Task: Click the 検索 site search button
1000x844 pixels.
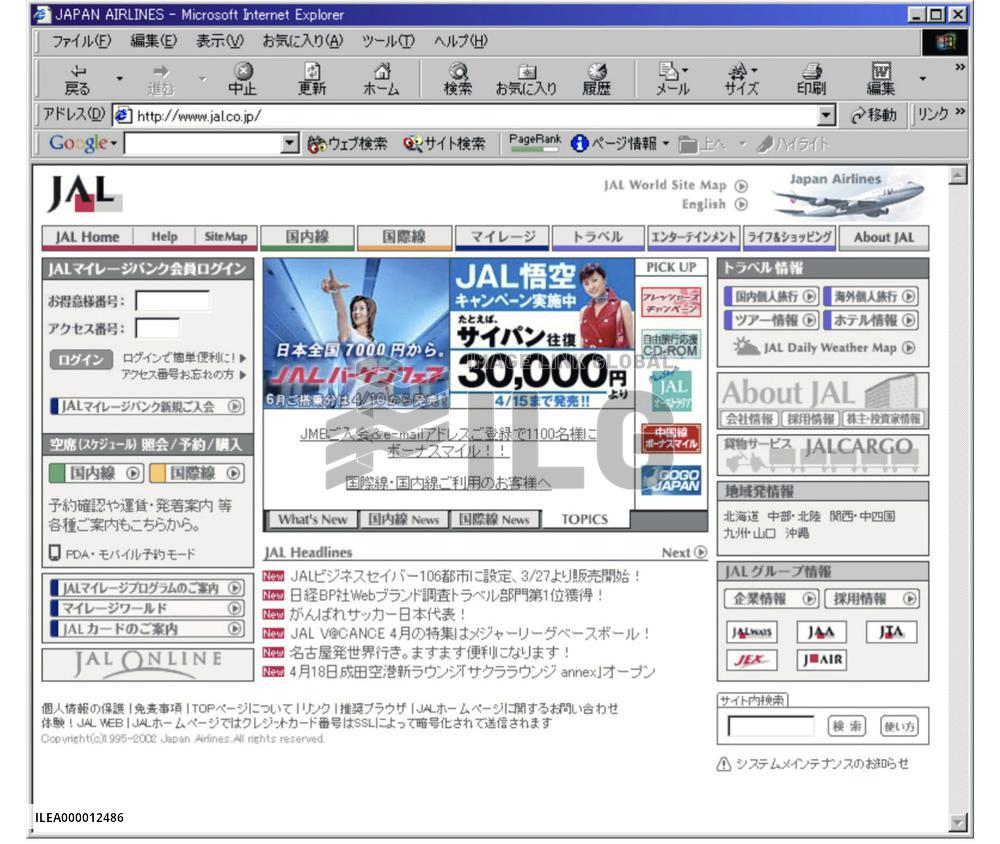Action: (846, 726)
